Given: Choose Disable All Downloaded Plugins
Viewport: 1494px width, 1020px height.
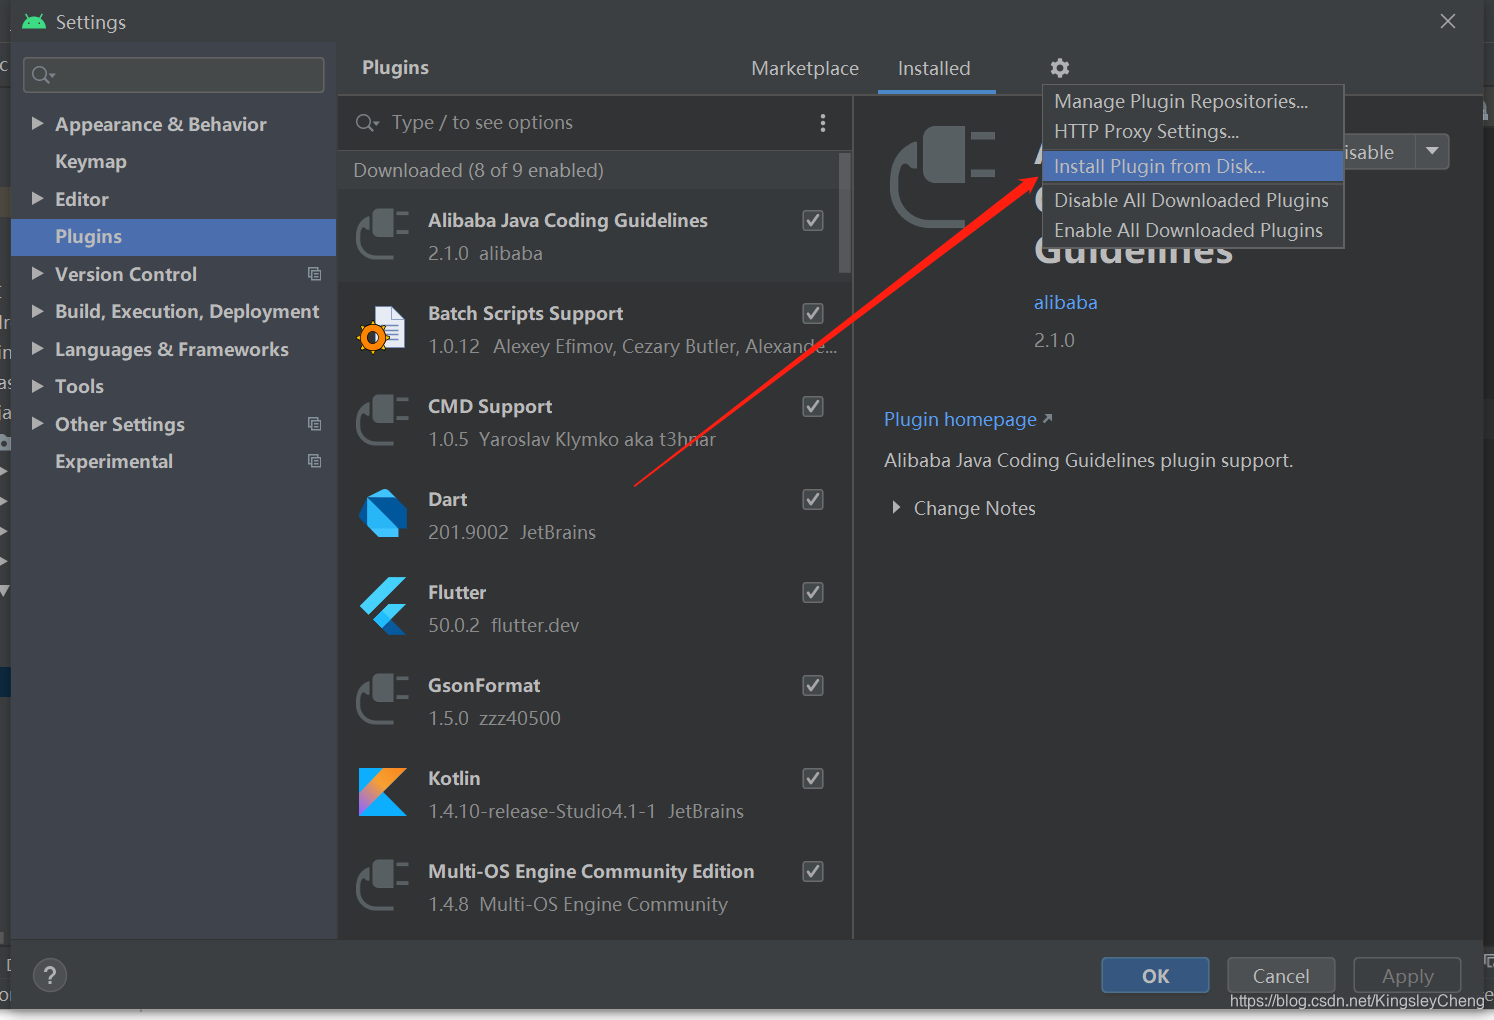Looking at the screenshot, I should point(1192,200).
